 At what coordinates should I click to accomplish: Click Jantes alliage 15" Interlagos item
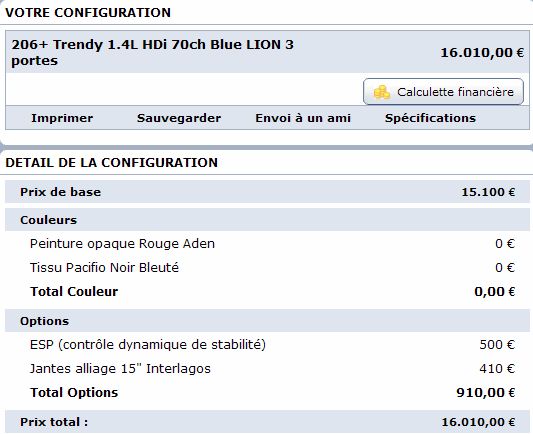click(x=120, y=368)
